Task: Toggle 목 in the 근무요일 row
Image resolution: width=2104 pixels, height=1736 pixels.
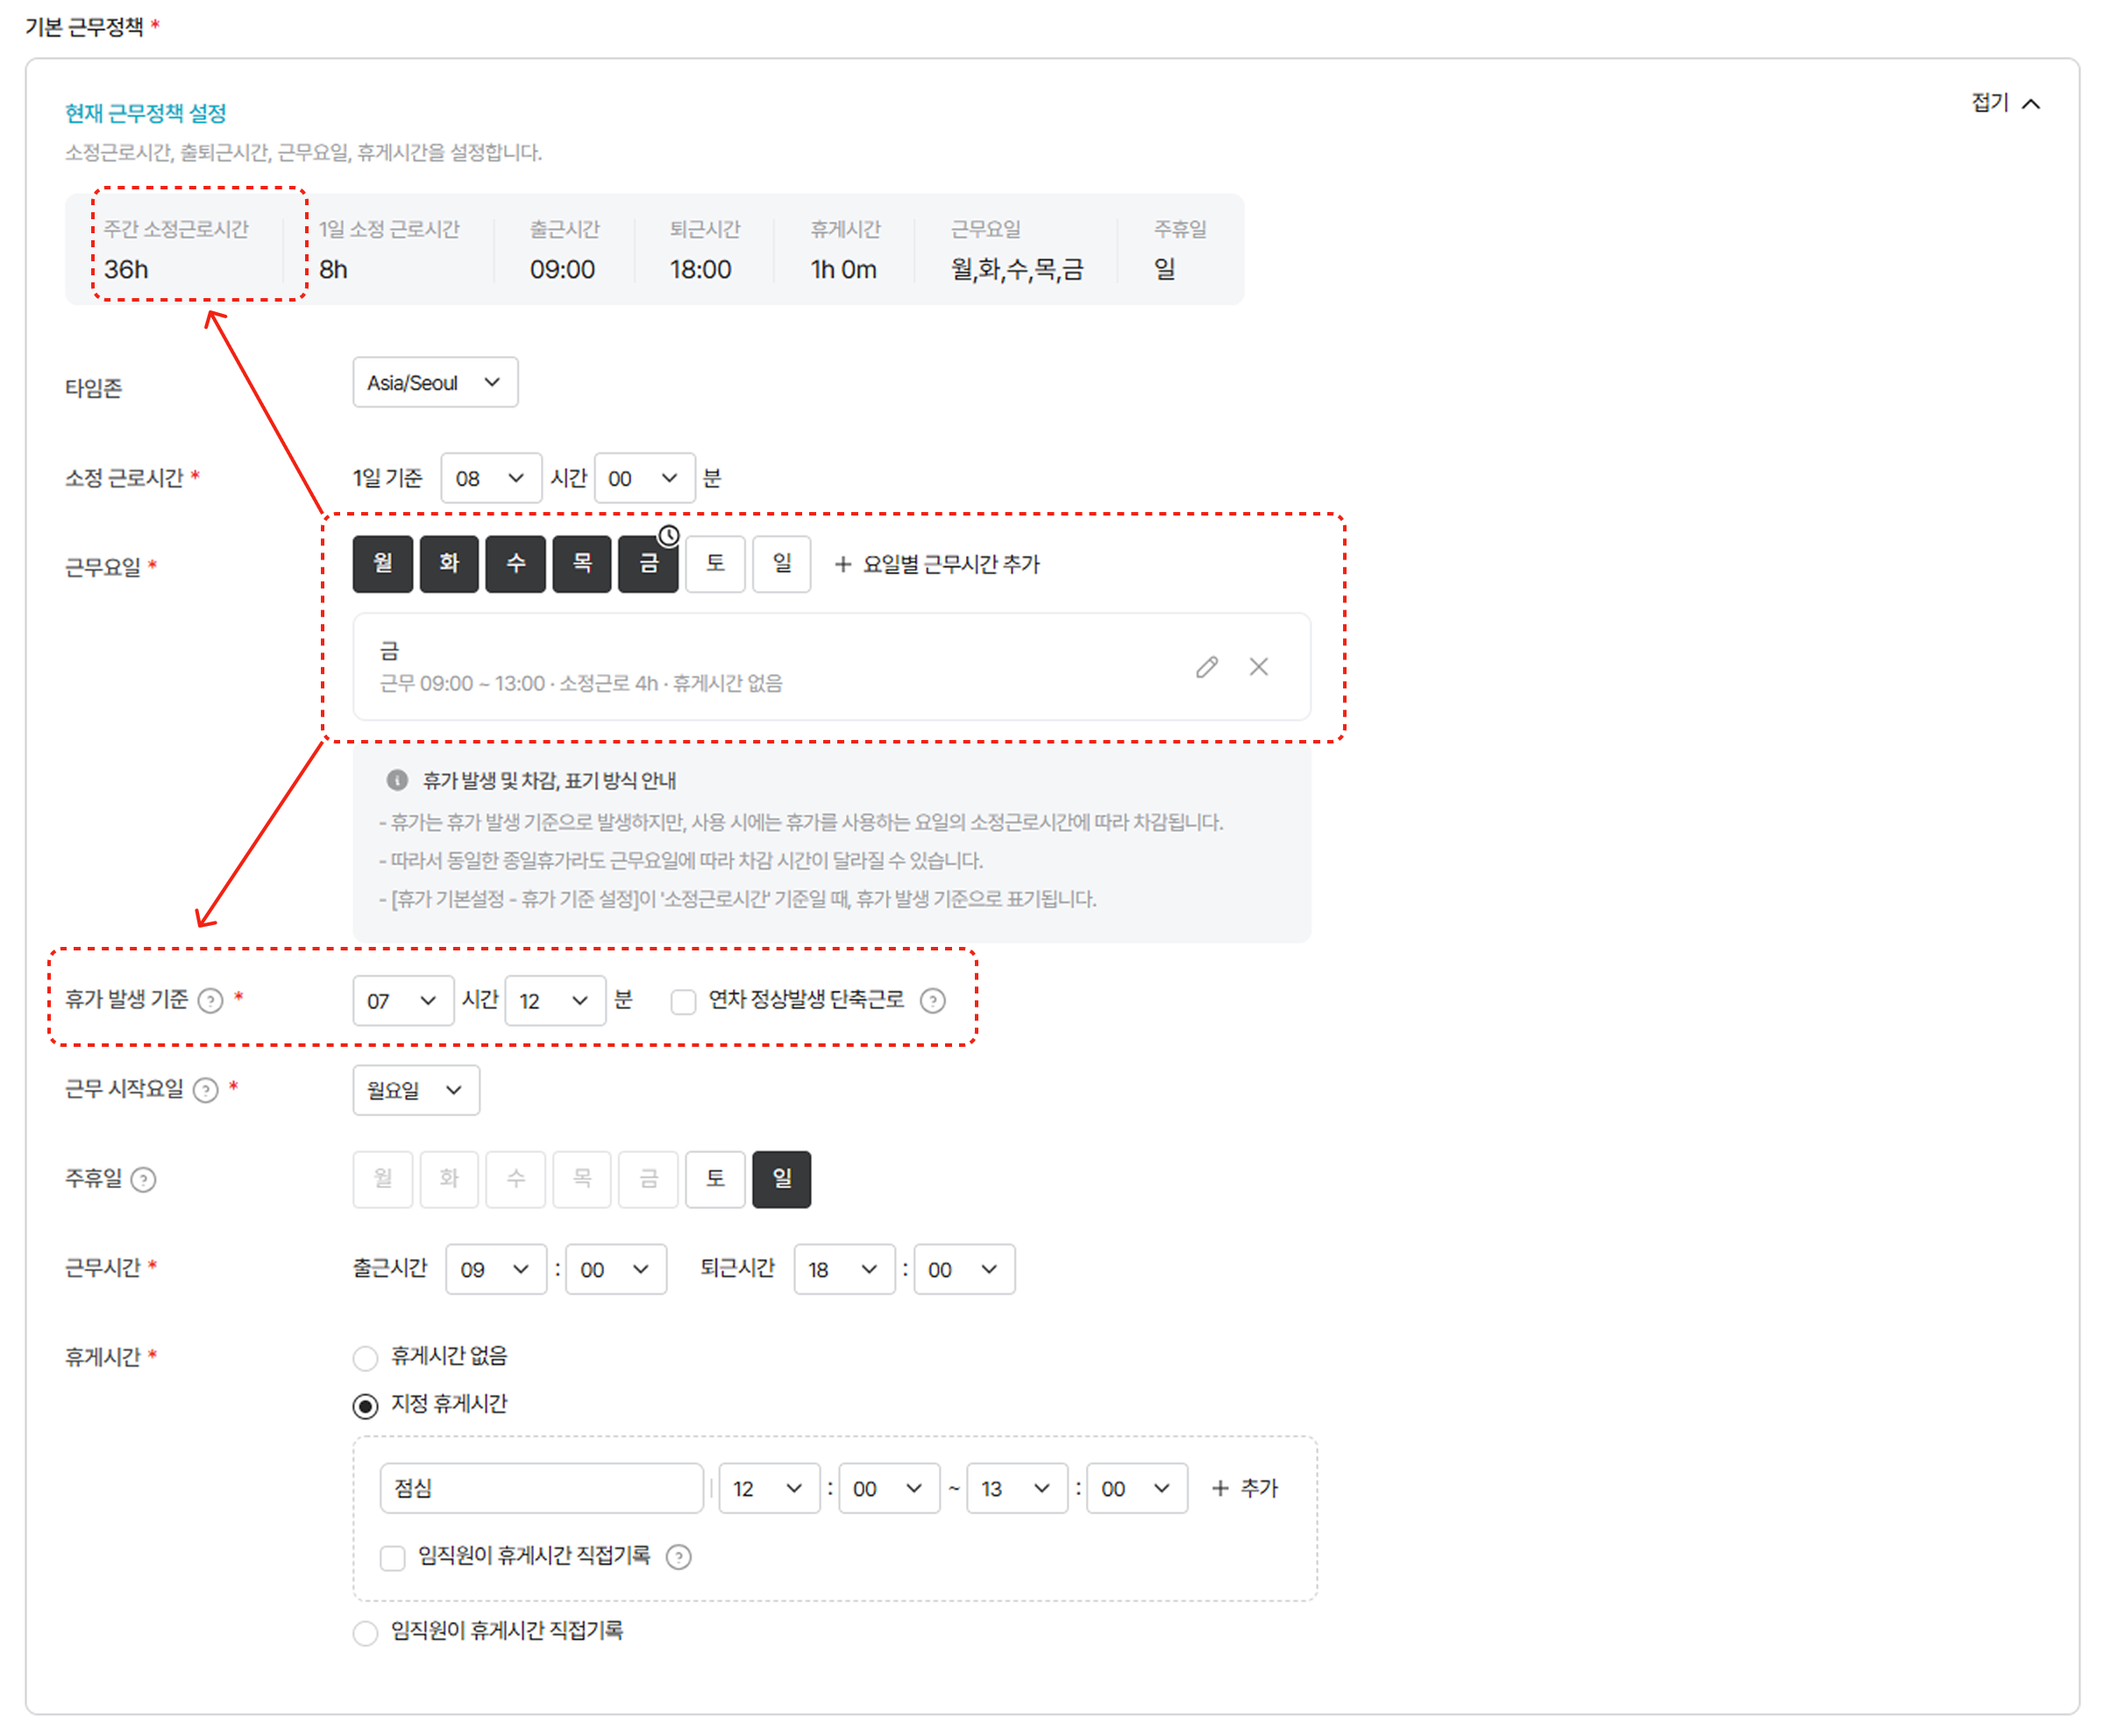Action: 582,563
